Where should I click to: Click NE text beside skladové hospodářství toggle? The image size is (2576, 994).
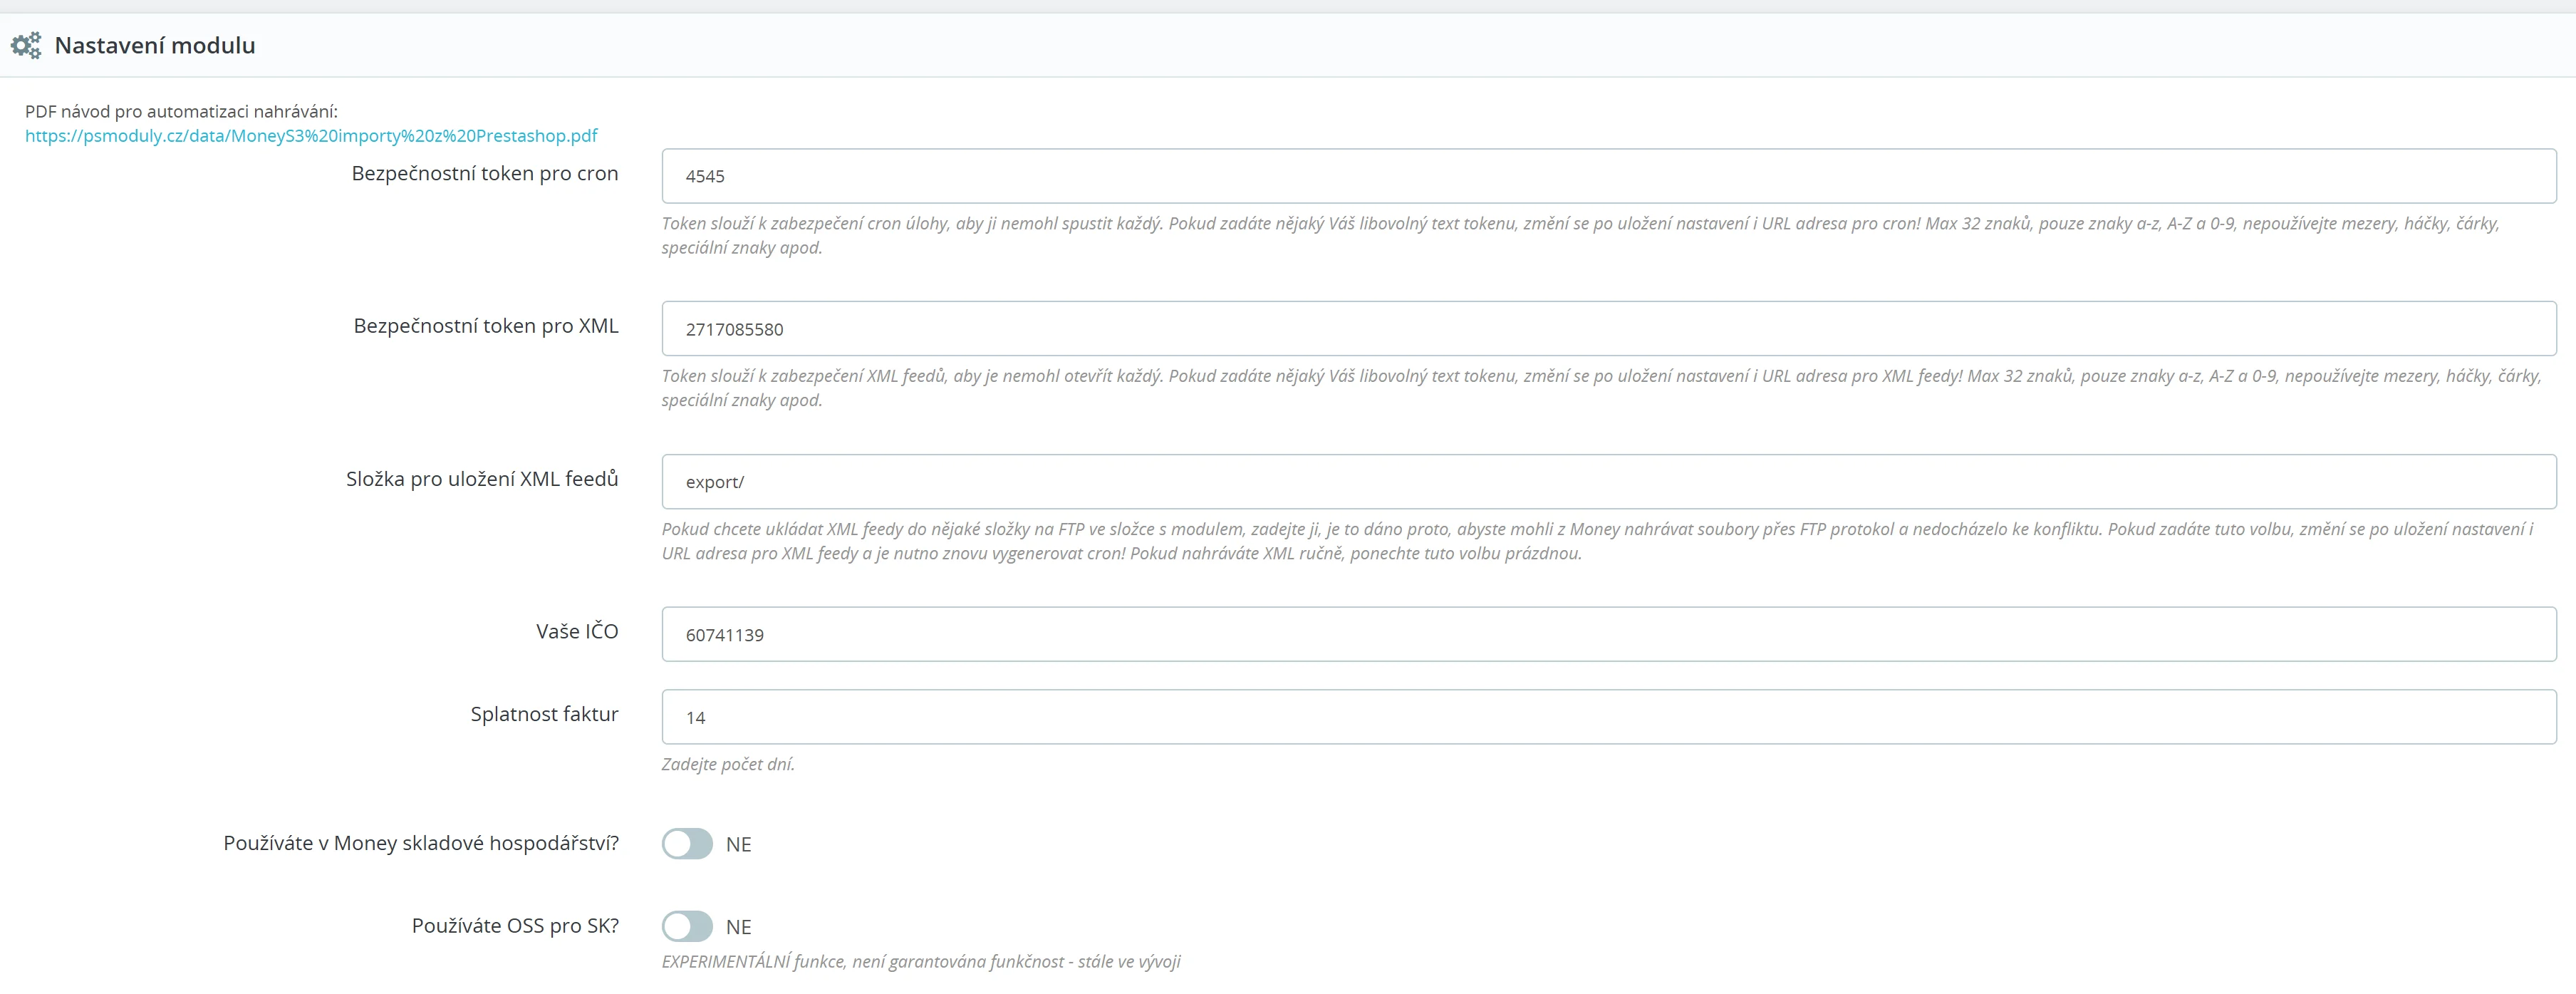[738, 845]
